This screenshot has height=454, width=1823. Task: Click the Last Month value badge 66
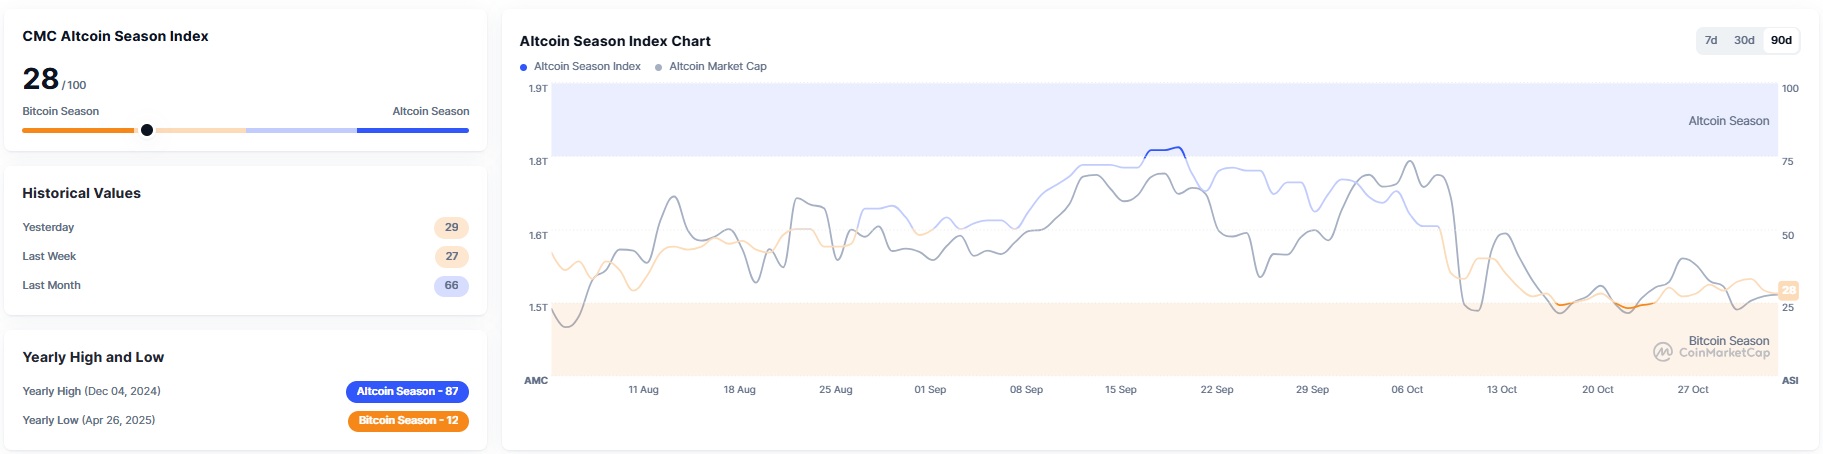tap(451, 285)
